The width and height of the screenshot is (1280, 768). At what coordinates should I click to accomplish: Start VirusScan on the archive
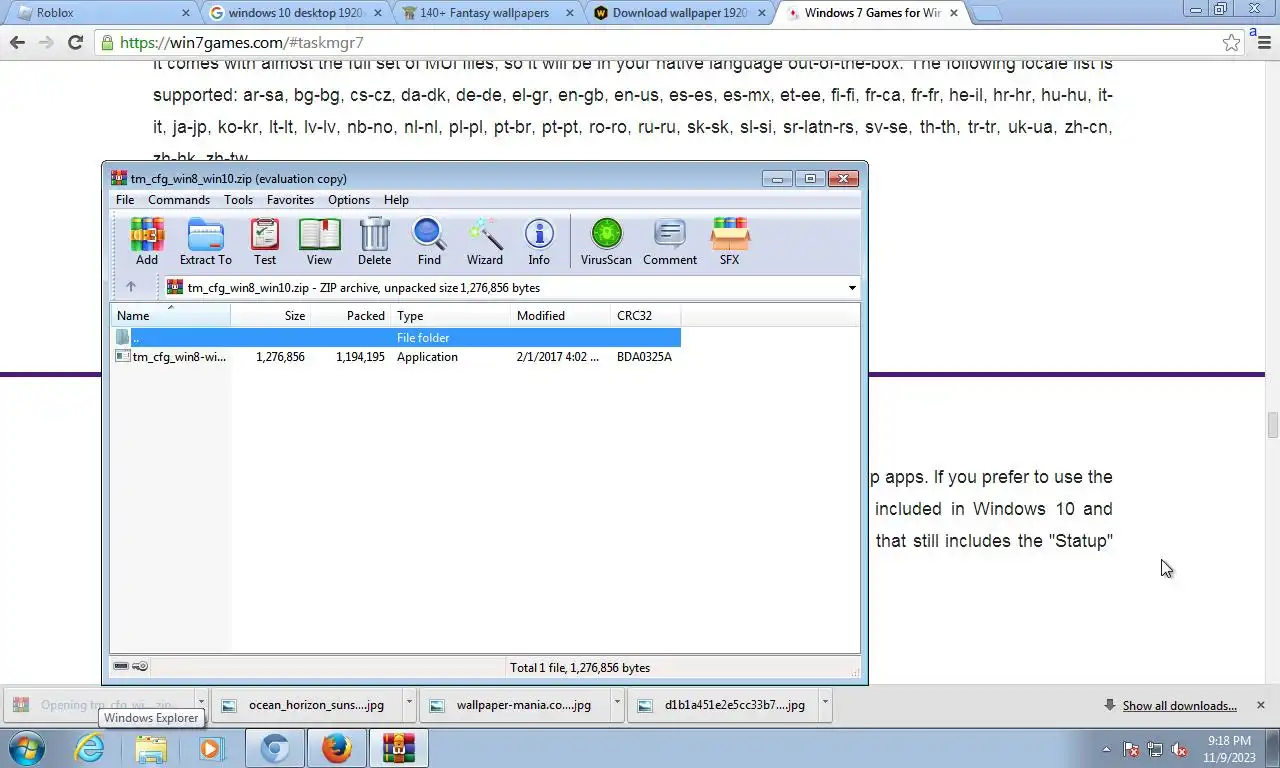(606, 242)
